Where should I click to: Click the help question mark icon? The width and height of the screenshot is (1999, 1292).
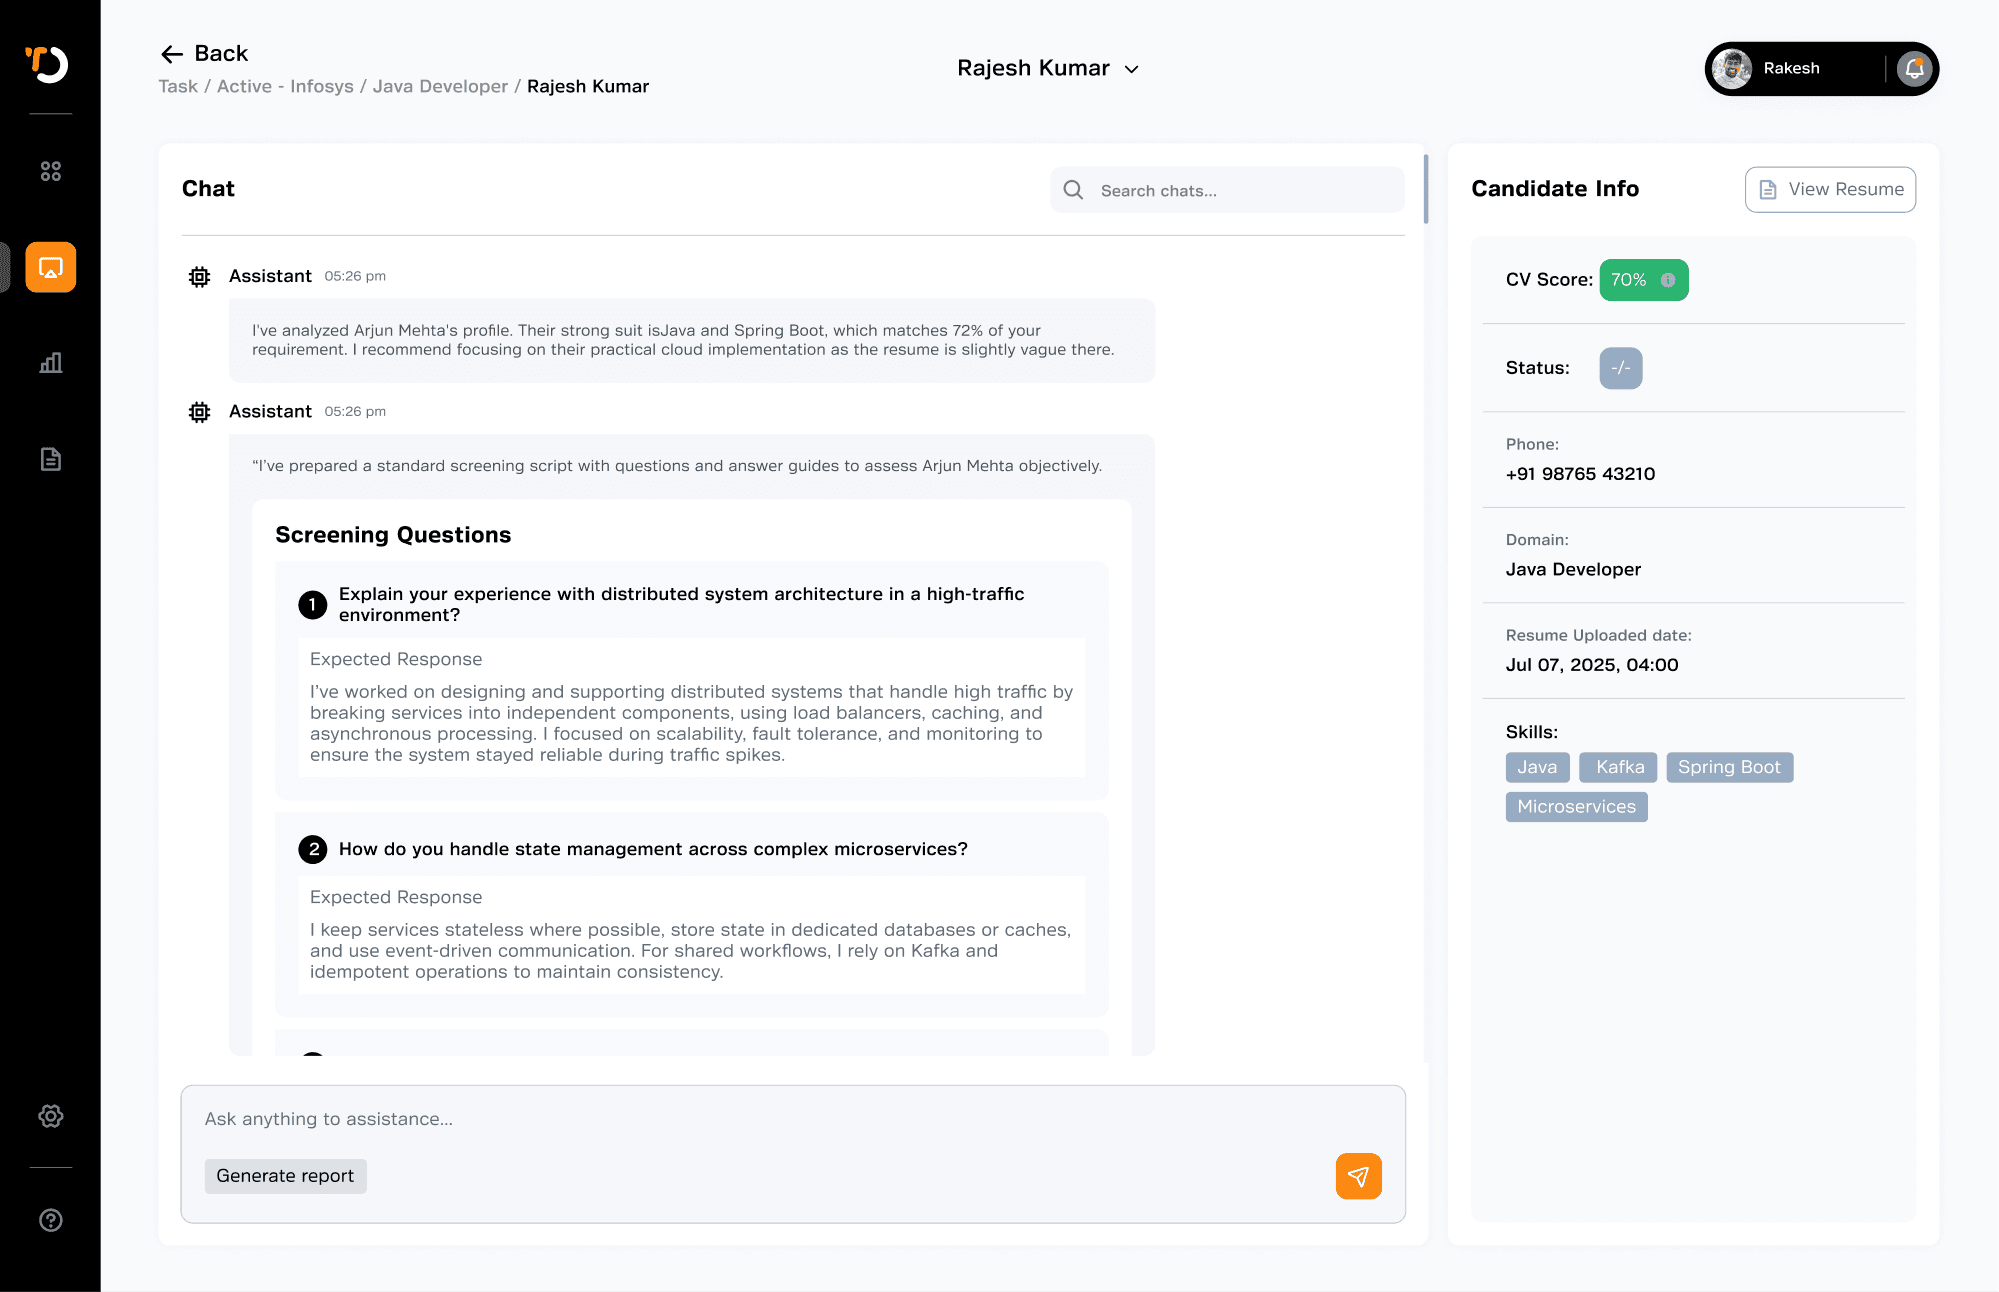[x=51, y=1220]
